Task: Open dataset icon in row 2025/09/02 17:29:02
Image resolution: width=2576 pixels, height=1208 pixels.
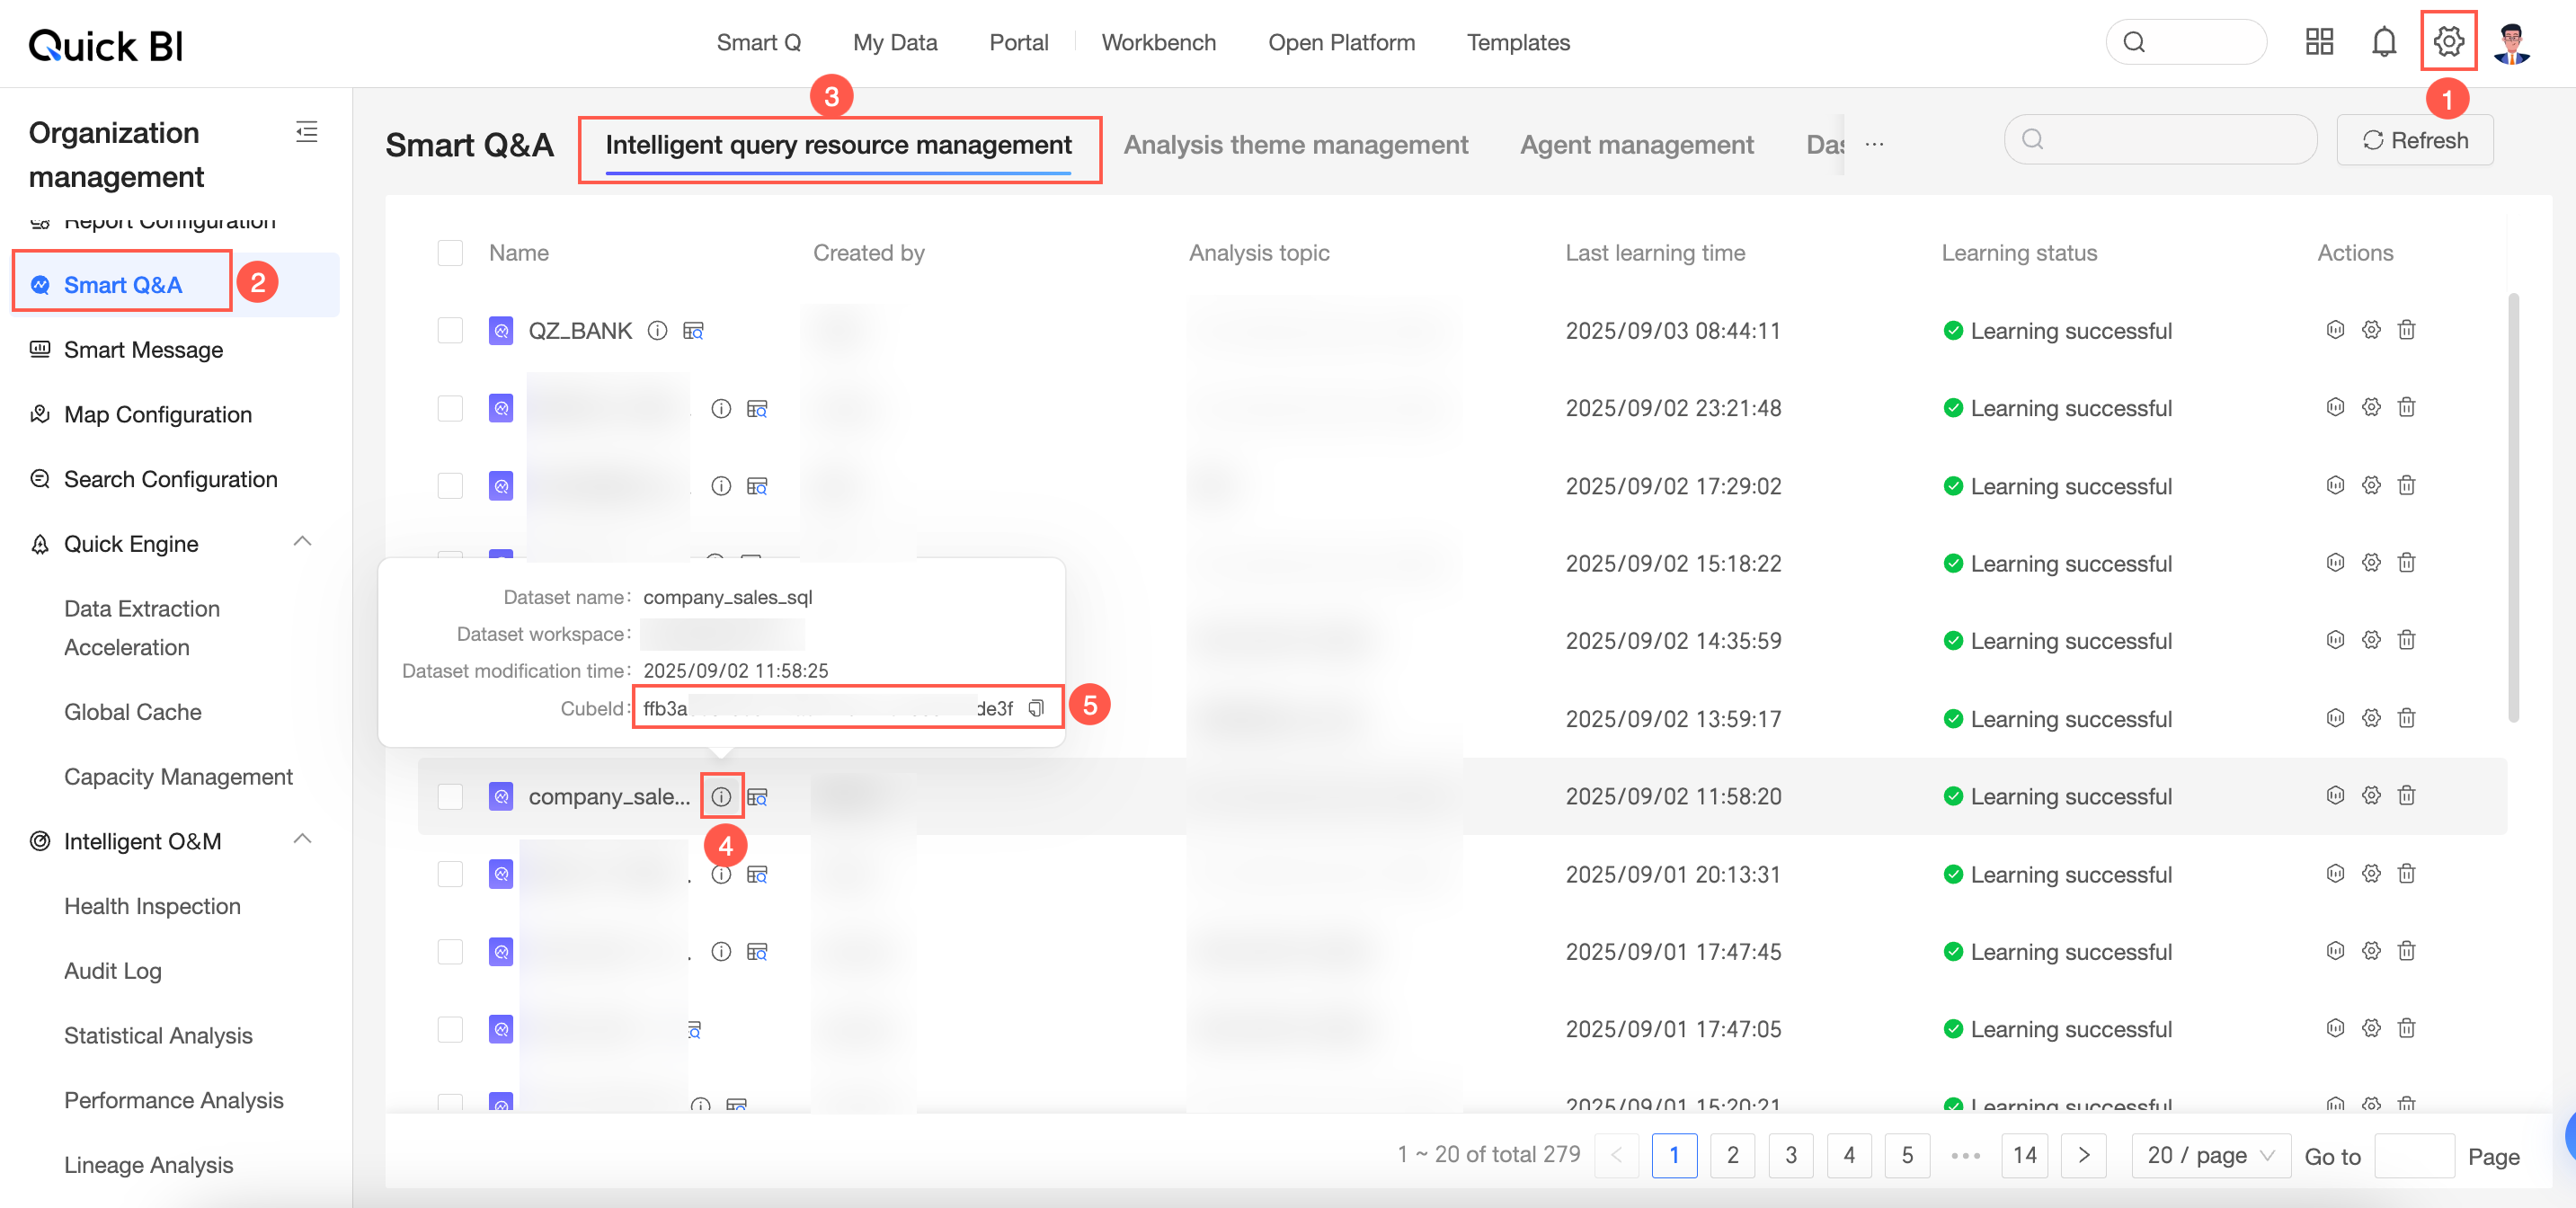Action: (x=757, y=486)
